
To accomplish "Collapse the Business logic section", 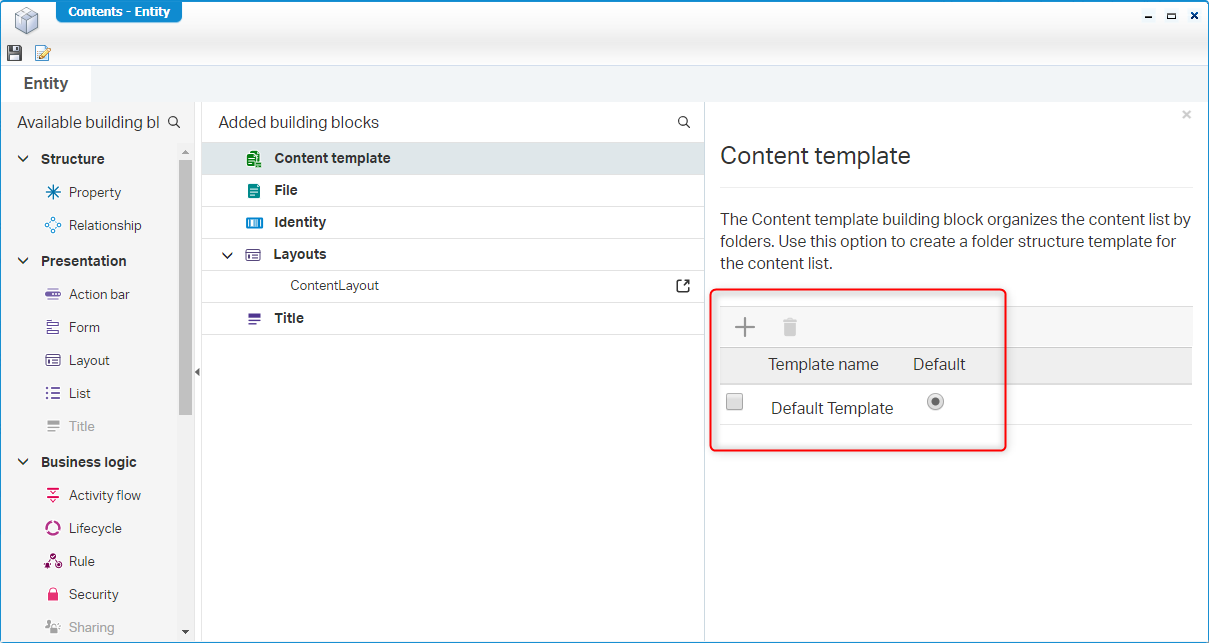I will pyautogui.click(x=24, y=462).
